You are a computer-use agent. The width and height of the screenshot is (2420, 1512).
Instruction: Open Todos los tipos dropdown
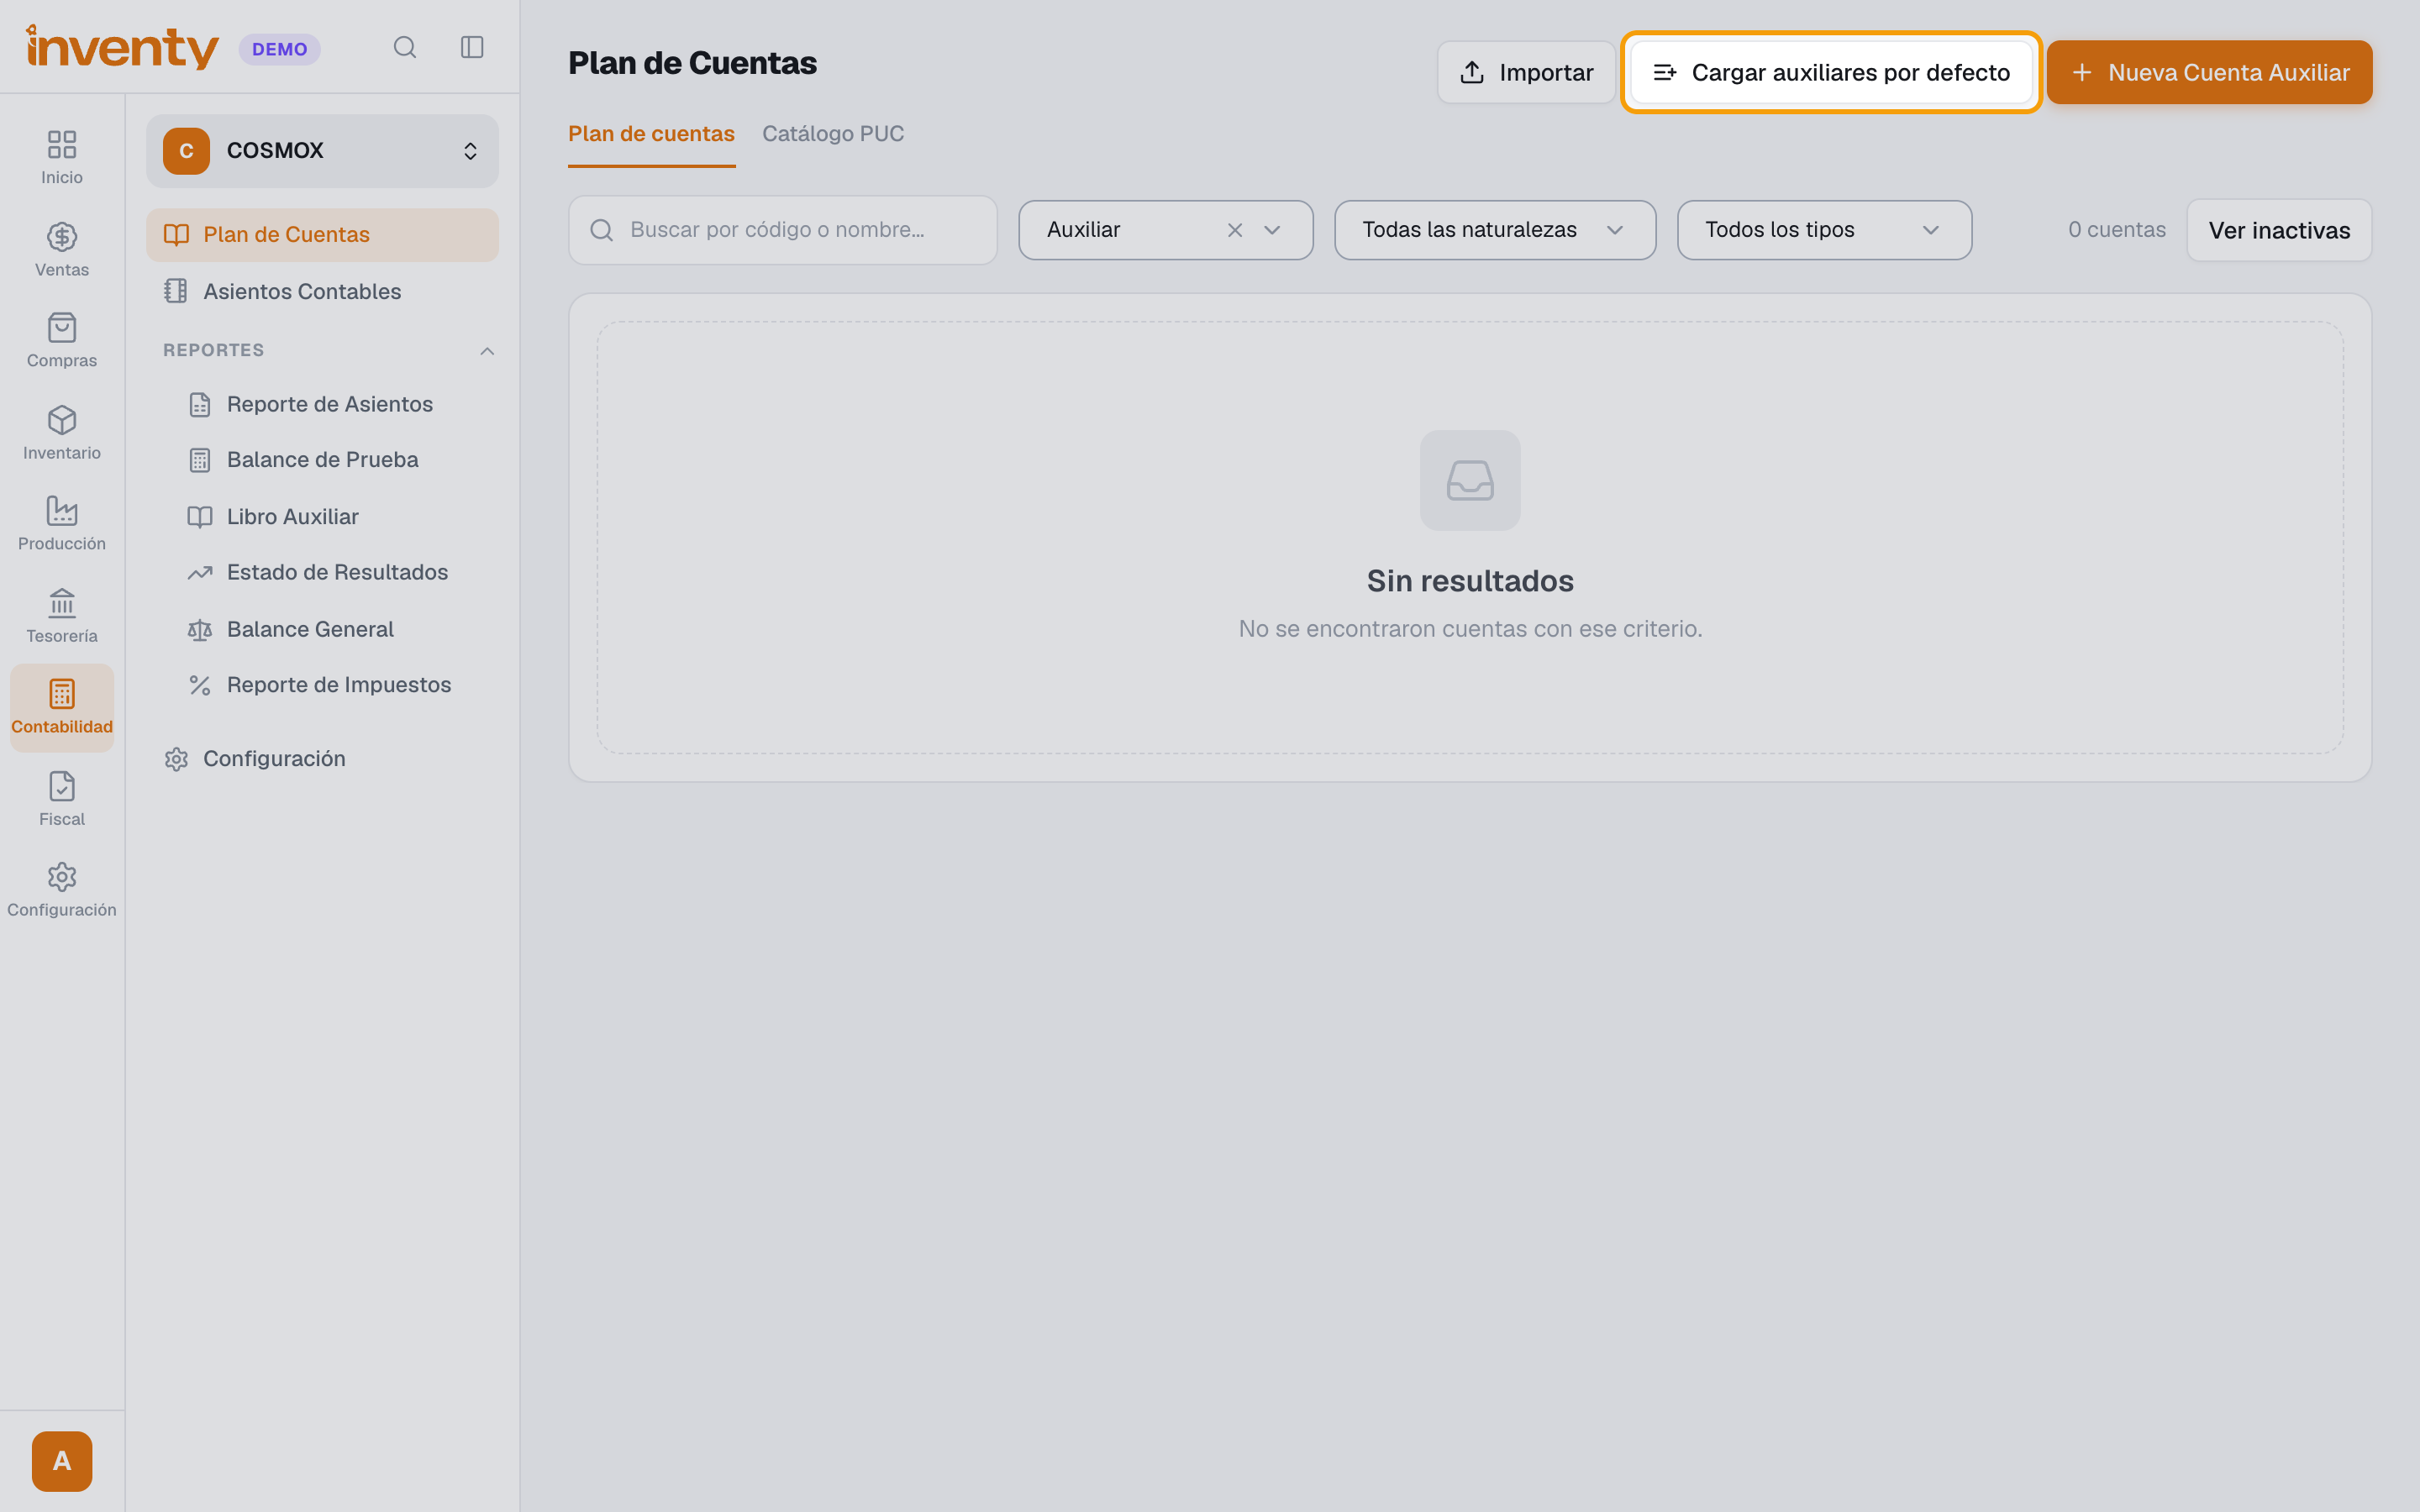point(1824,230)
